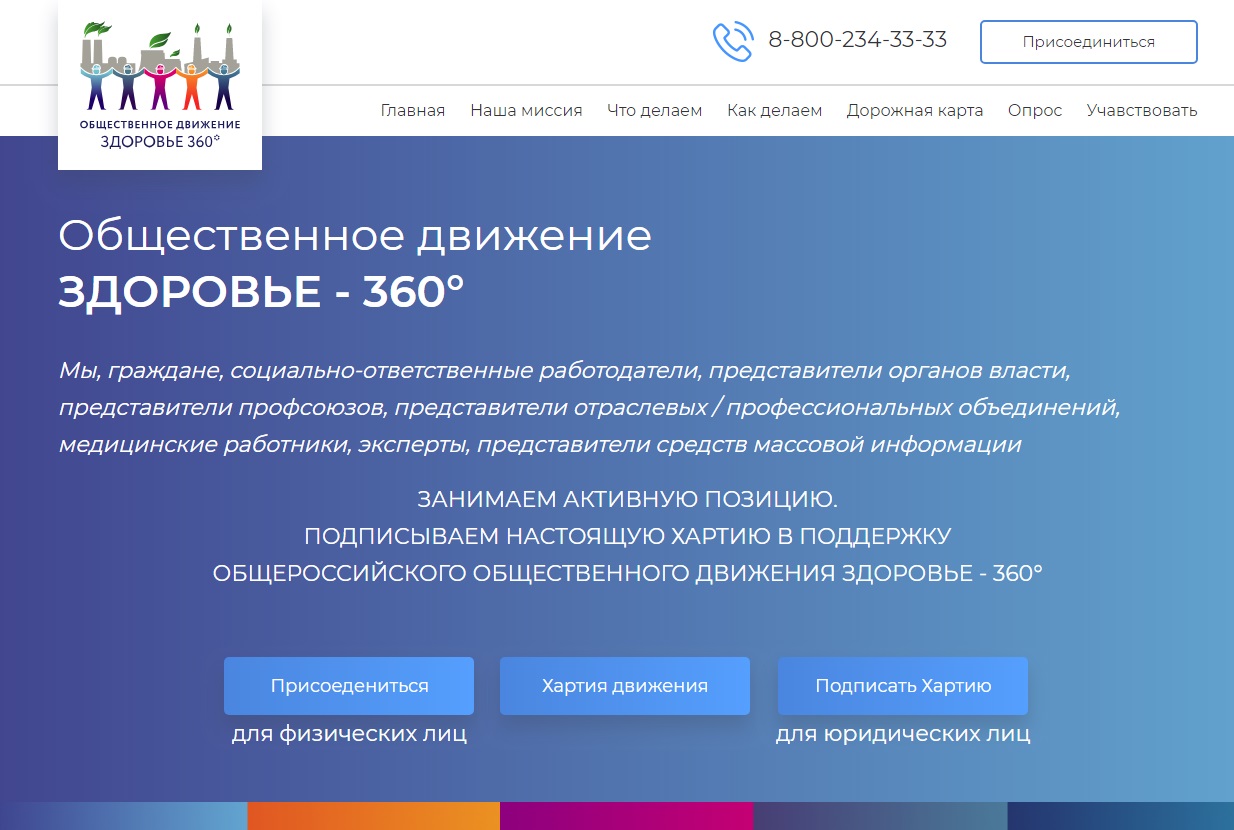
Task: Click the blue Присоедениться button
Action: 349,686
